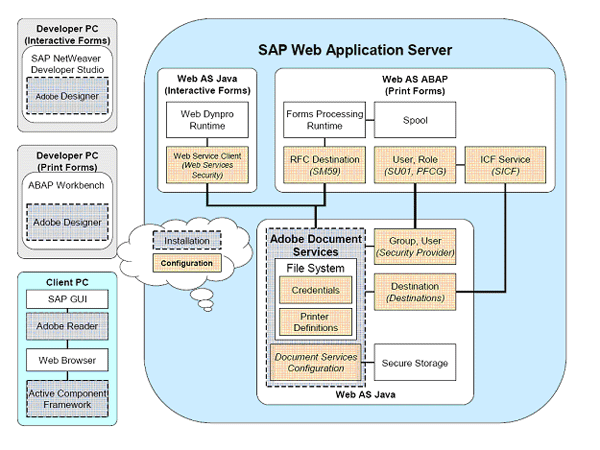Click the Client PC heading

(67, 282)
